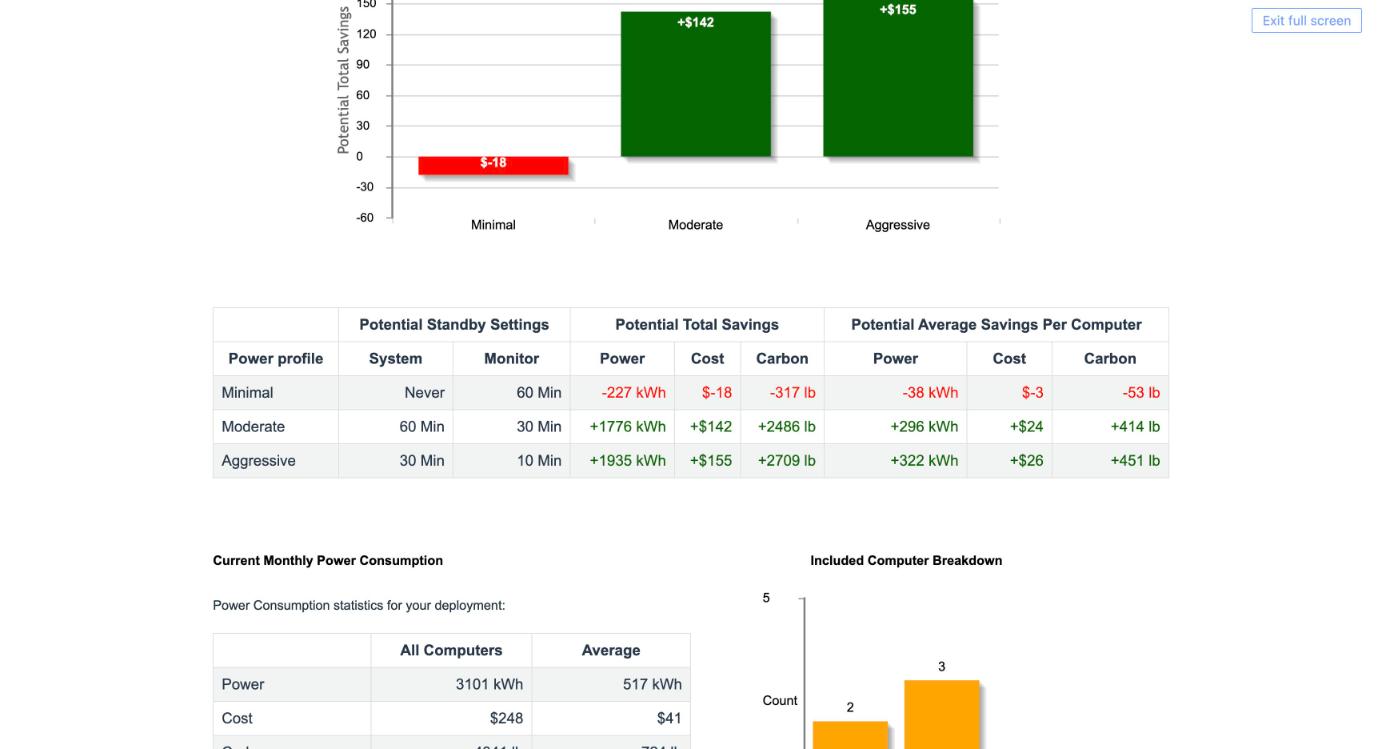Click the red Minimal $-18 chart bar
The height and width of the screenshot is (749, 1382).
493,165
